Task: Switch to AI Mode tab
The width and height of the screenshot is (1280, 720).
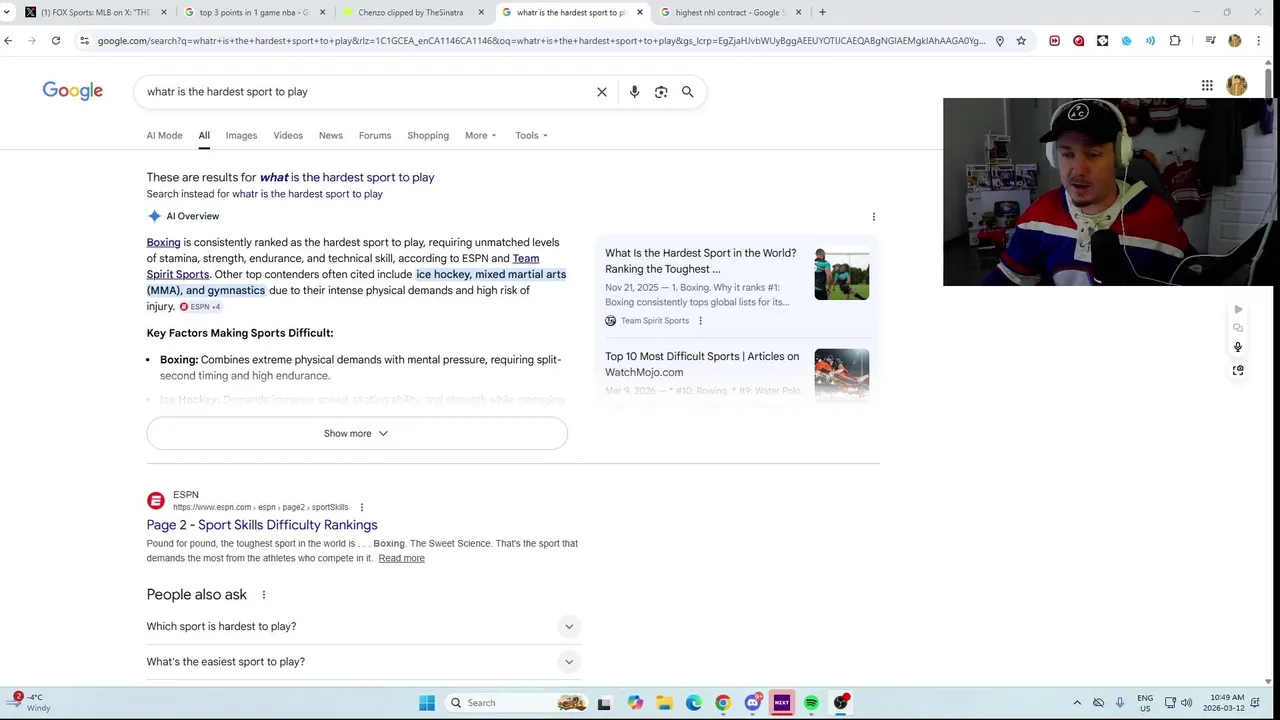Action: coord(164,136)
